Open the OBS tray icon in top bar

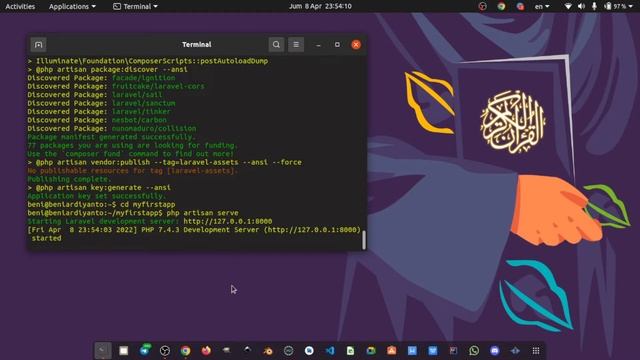[x=482, y=6]
